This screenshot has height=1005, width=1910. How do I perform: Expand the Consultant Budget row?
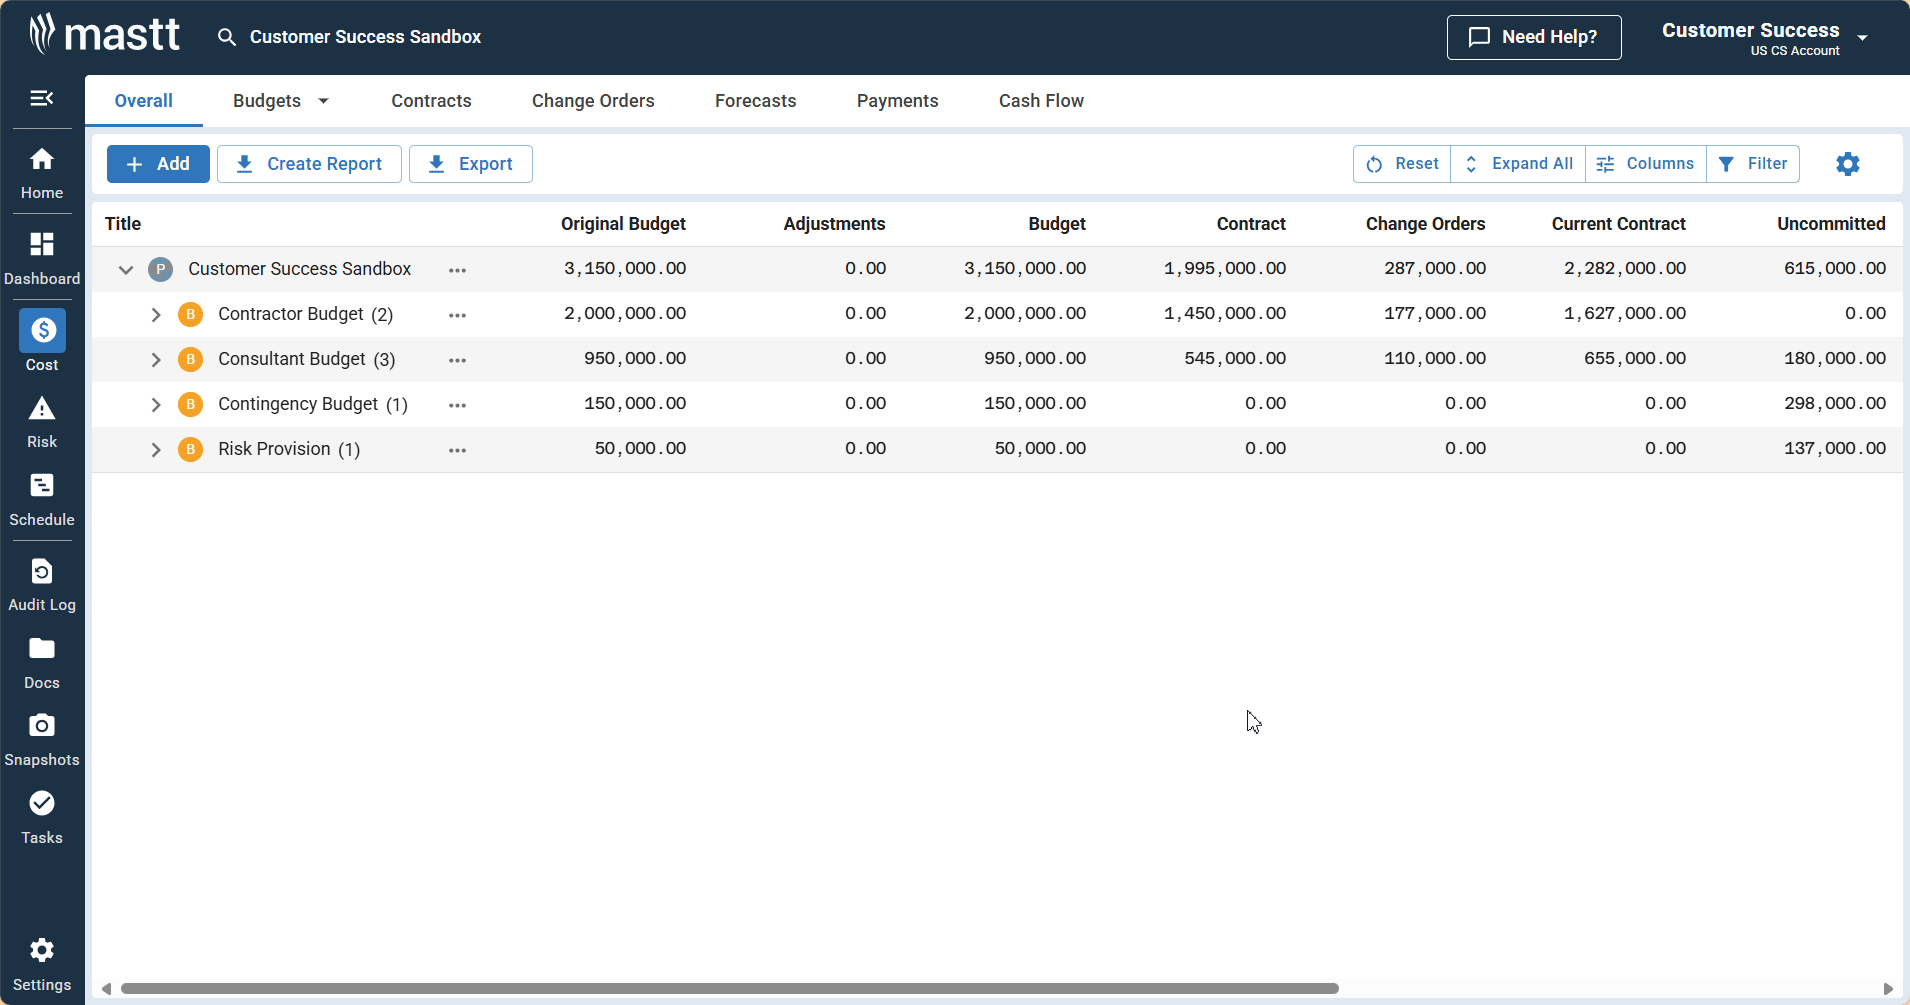156,359
